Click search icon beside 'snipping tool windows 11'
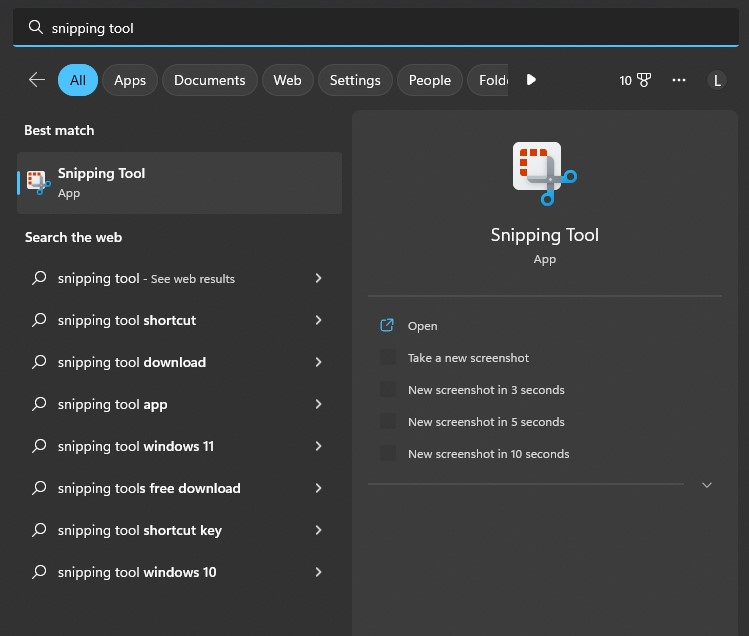This screenshot has width=749, height=636. [x=39, y=446]
